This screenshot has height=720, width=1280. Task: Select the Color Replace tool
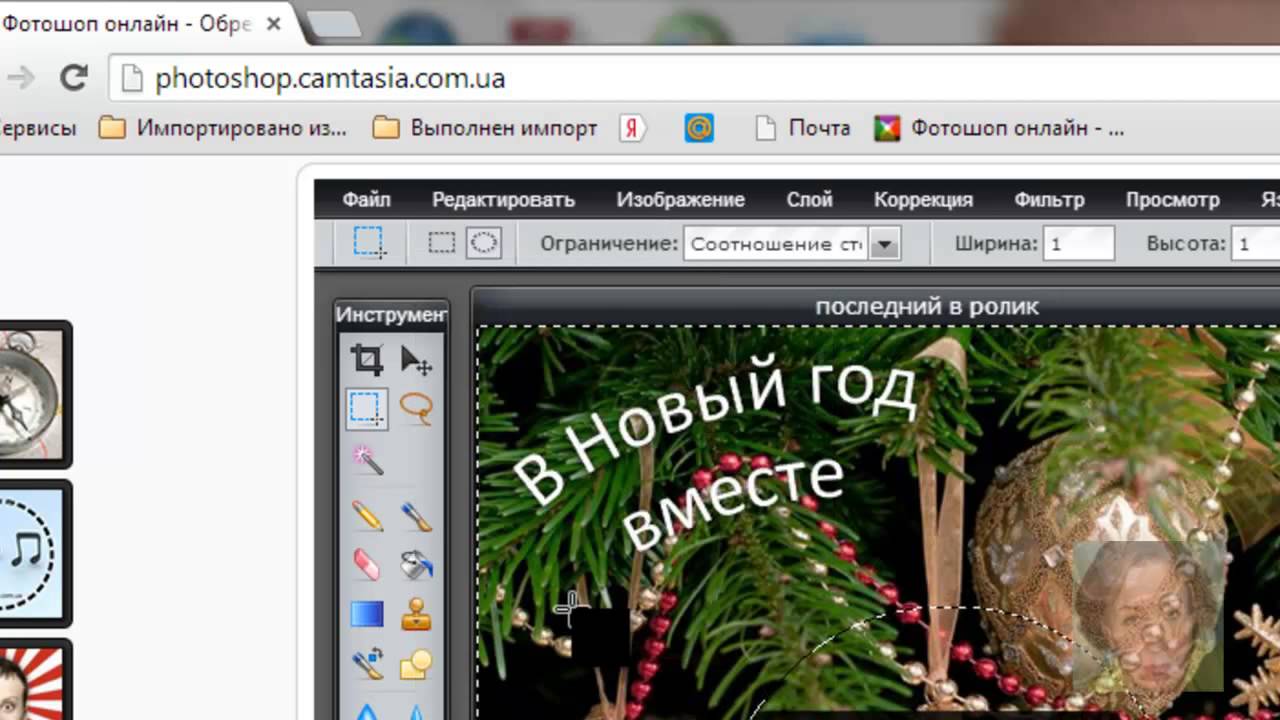click(367, 663)
